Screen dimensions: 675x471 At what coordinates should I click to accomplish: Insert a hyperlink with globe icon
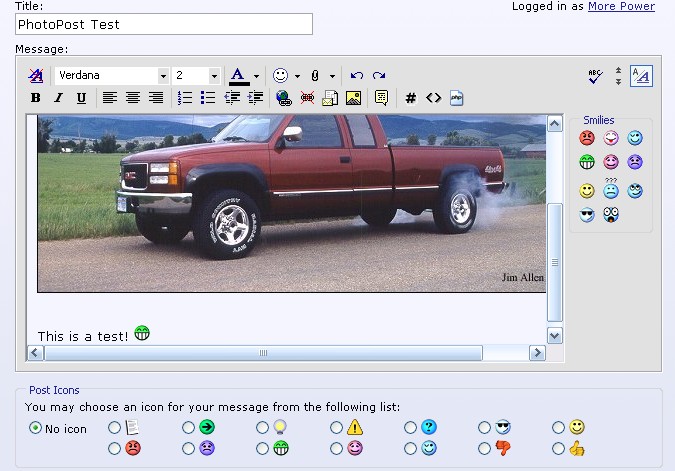283,98
